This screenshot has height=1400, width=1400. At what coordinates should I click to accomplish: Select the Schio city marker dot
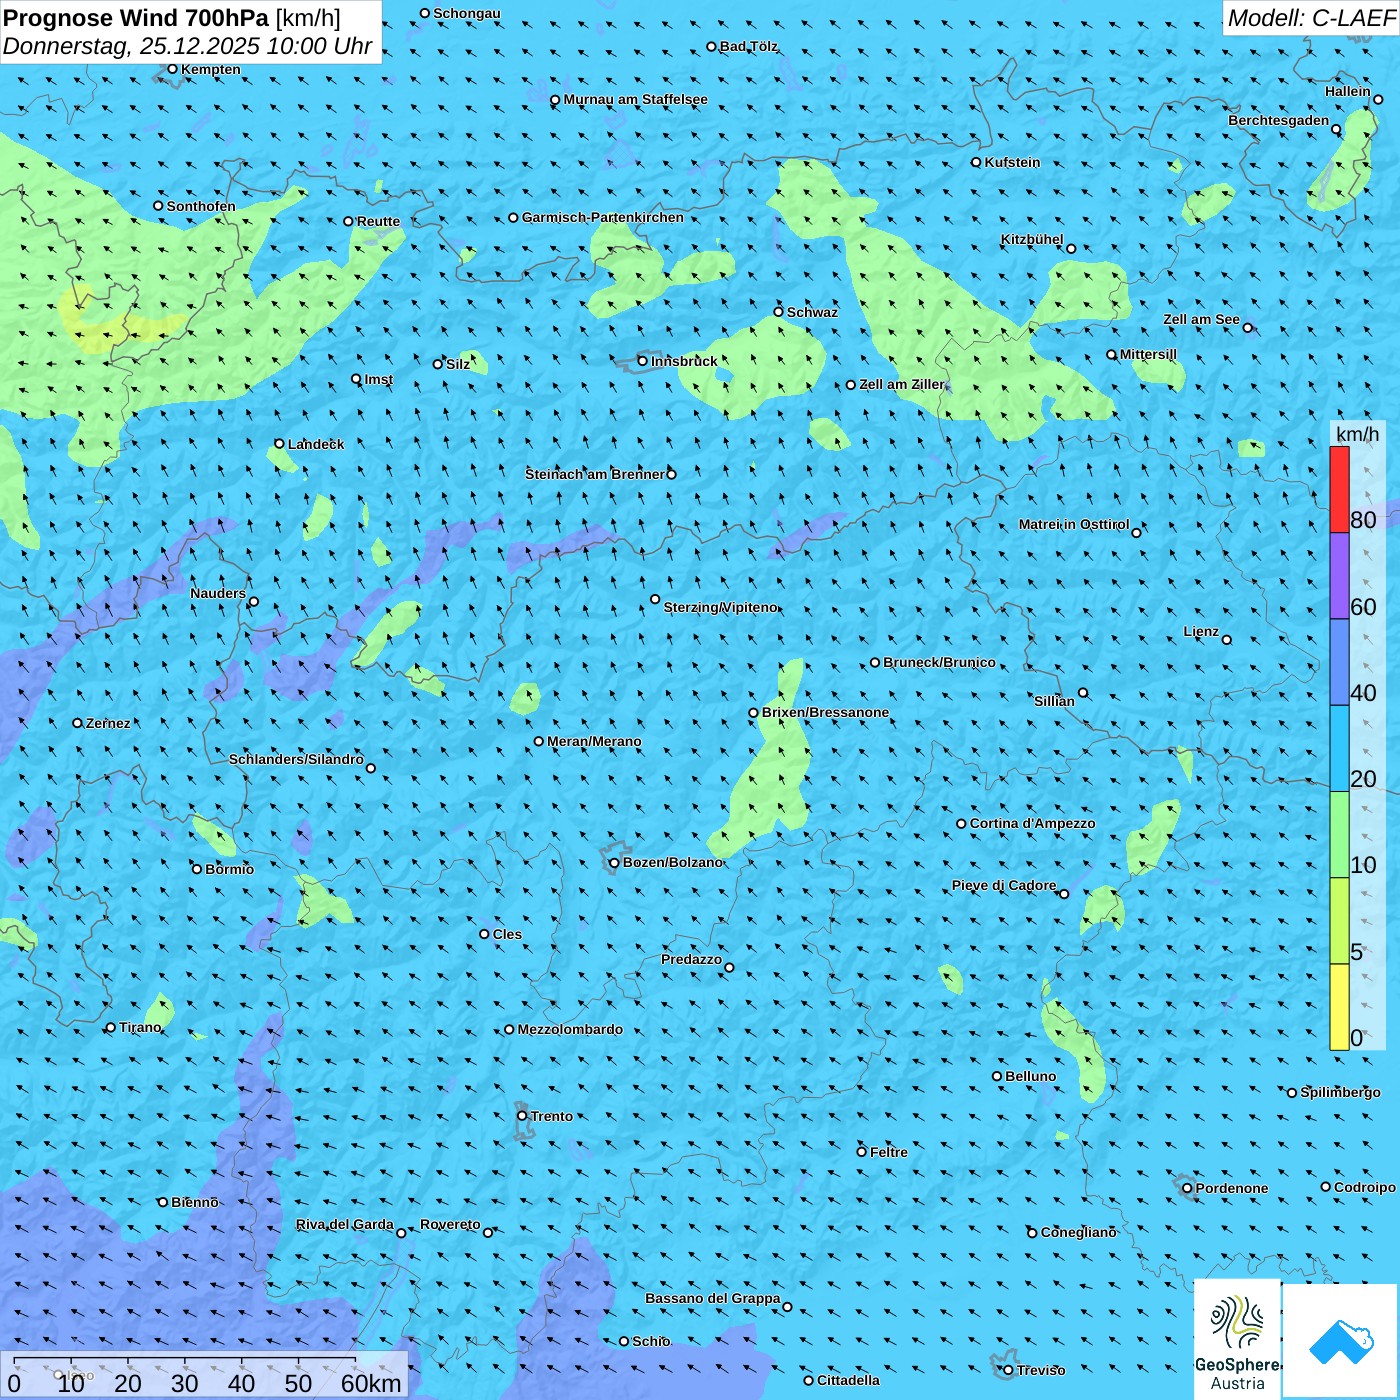tap(624, 1341)
